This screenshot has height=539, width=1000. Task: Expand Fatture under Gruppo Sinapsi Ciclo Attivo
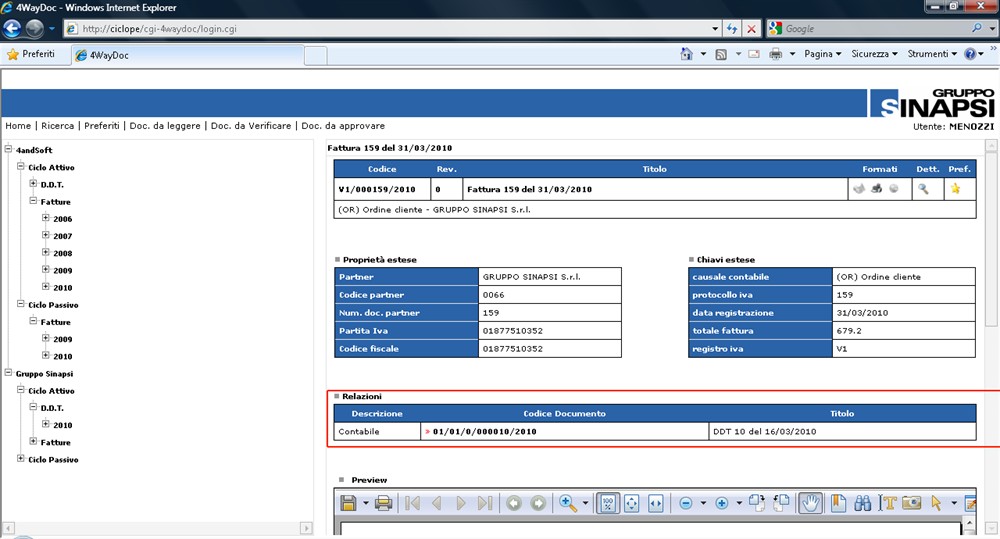(33, 441)
